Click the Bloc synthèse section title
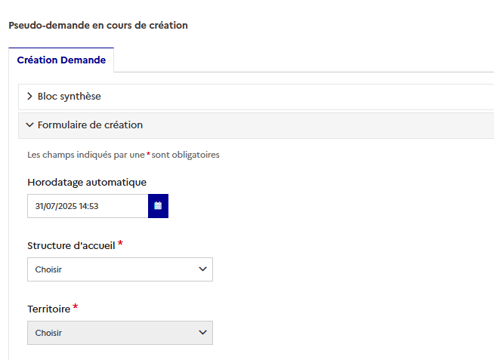The height and width of the screenshot is (360, 494). (x=69, y=96)
